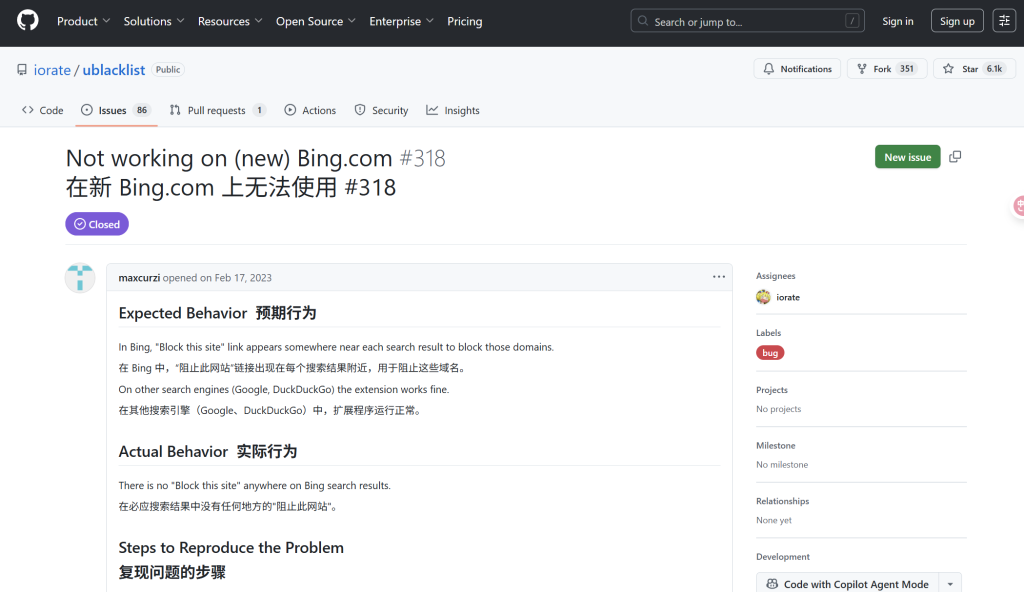This screenshot has width=1024, height=592.
Task: Click the Feb 17, 2023 timestamp
Action: tap(243, 278)
